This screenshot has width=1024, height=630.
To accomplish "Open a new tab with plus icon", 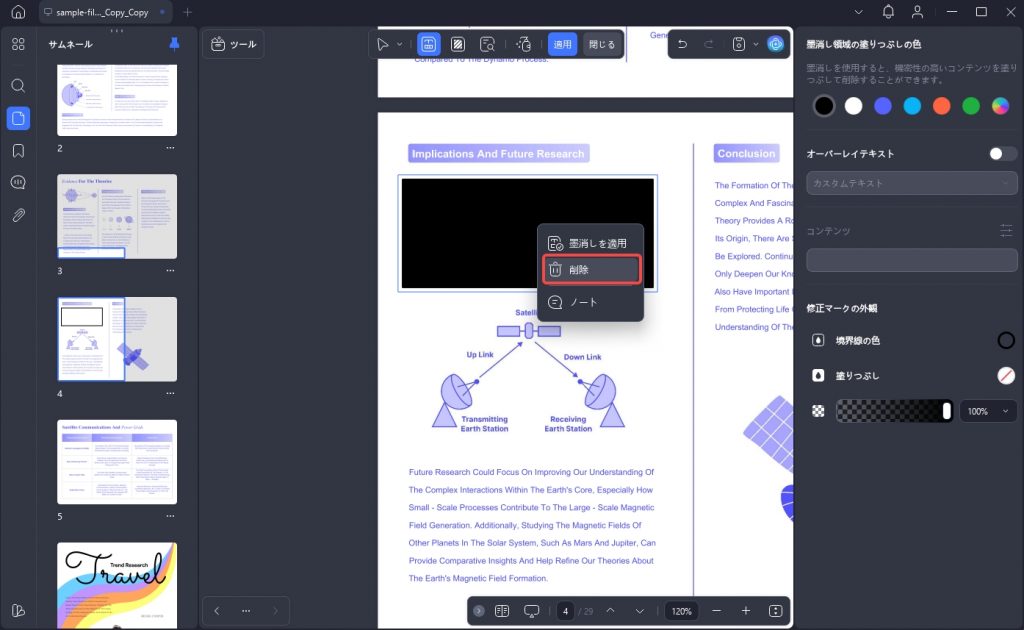I will click(x=187, y=12).
